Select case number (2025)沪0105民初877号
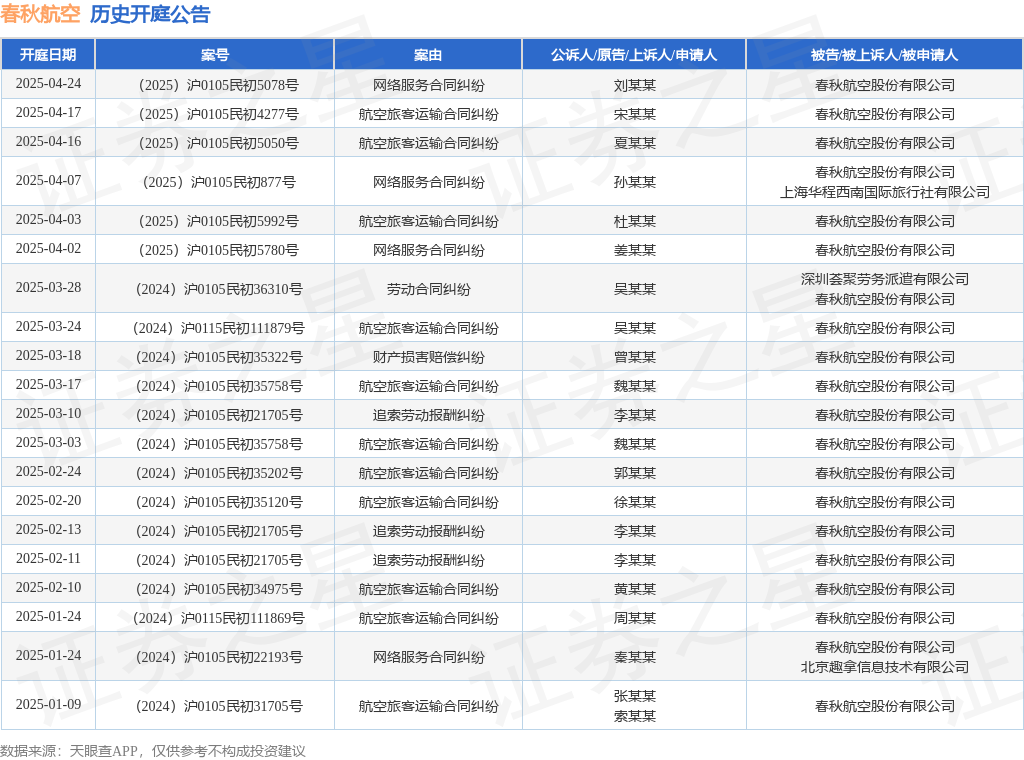Viewport: 1024px width, 760px height. [x=215, y=182]
